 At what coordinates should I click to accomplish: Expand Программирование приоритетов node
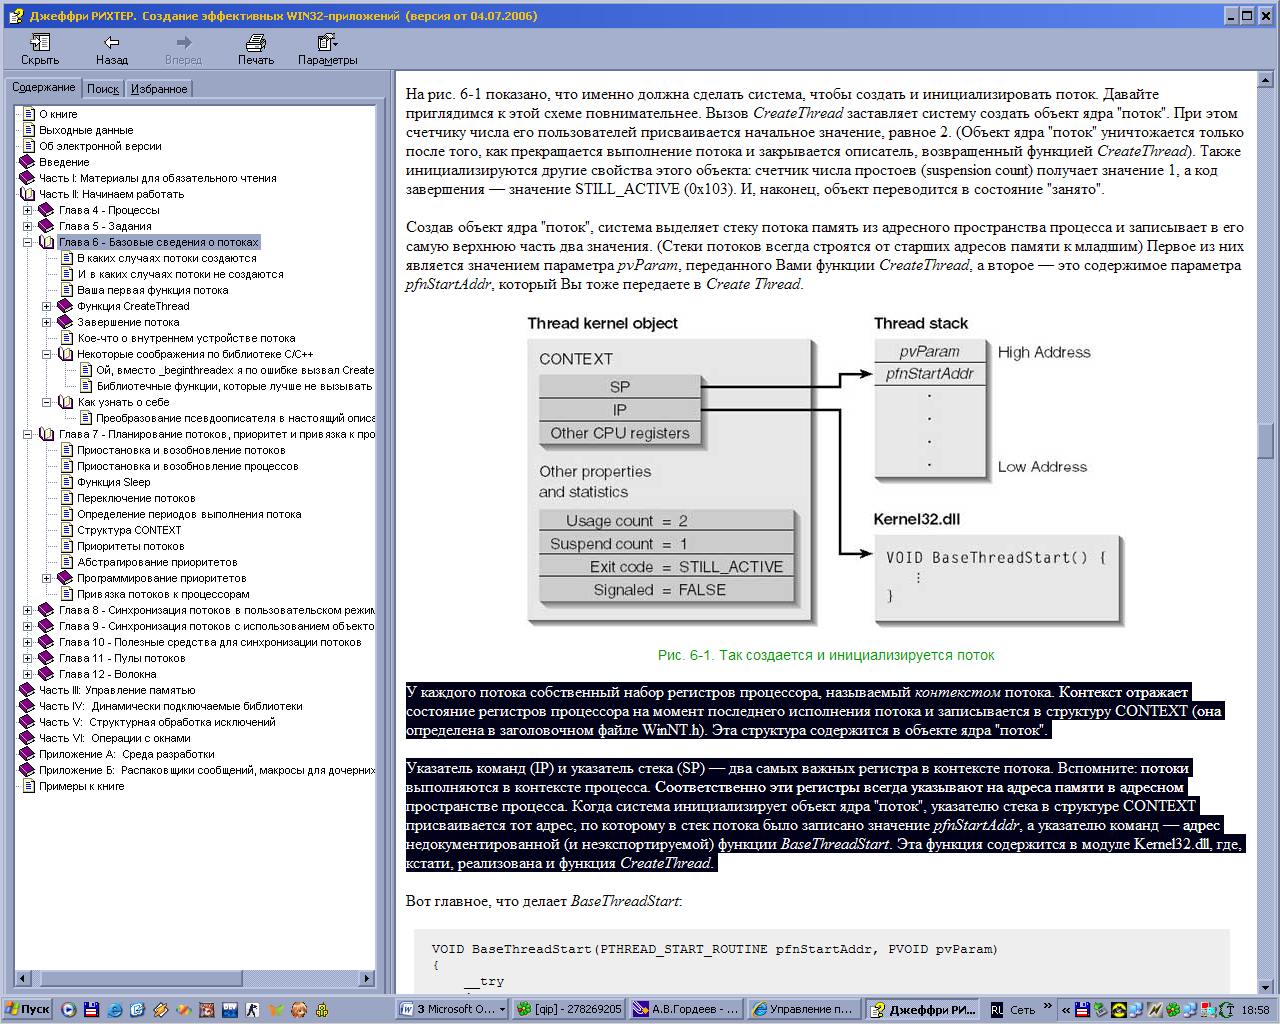(47, 578)
